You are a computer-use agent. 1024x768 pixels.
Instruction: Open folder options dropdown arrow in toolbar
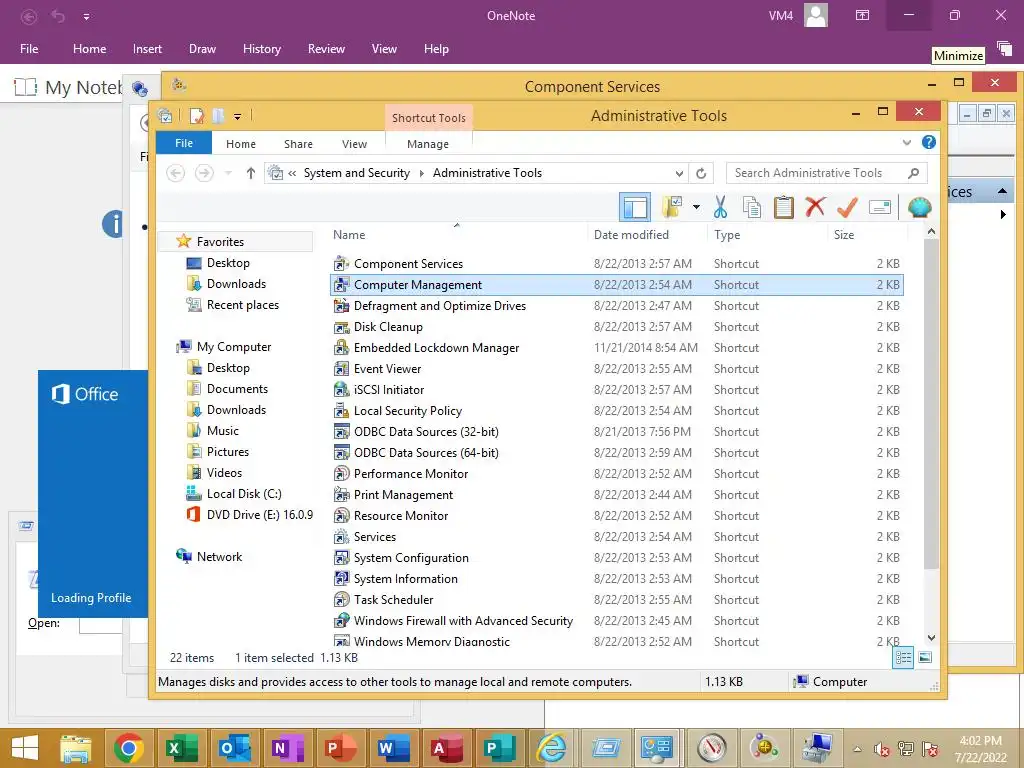[696, 208]
